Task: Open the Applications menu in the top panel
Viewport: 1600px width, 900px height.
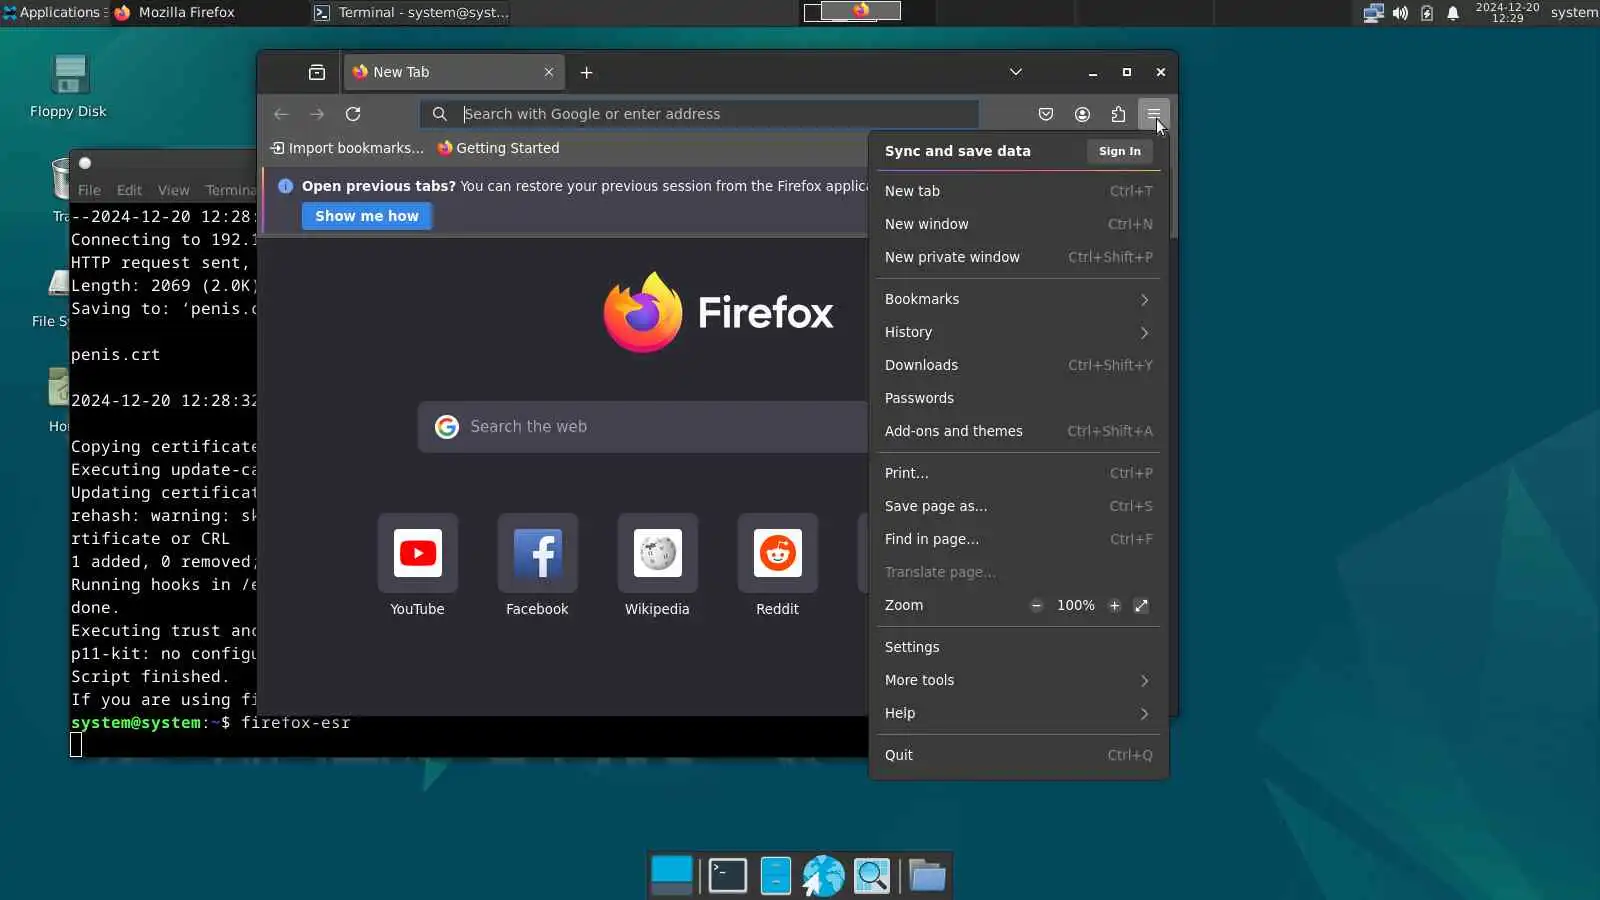Action: coord(54,12)
